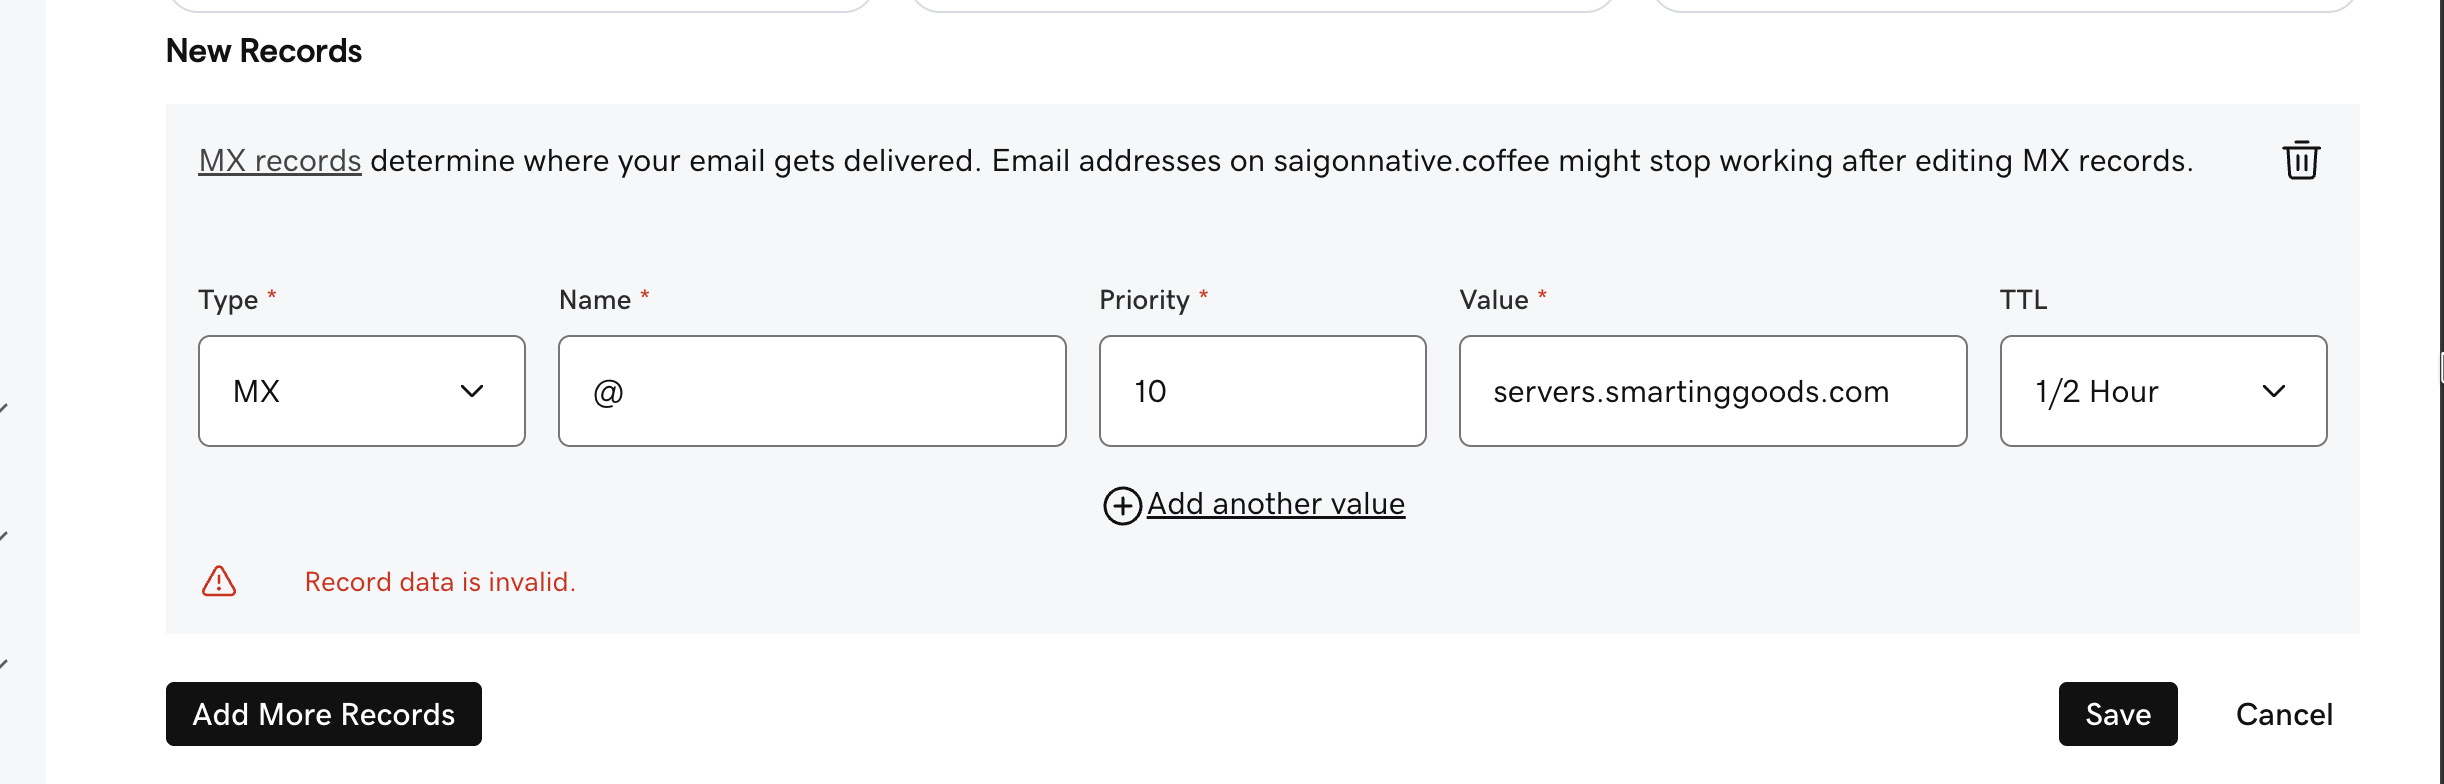The image size is (2444, 784).
Task: Click the New Records heading
Action: [264, 51]
